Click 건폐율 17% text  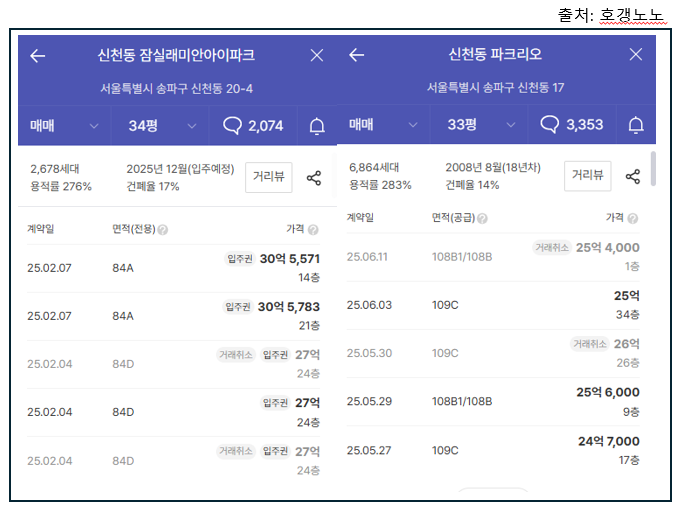[x=153, y=187]
